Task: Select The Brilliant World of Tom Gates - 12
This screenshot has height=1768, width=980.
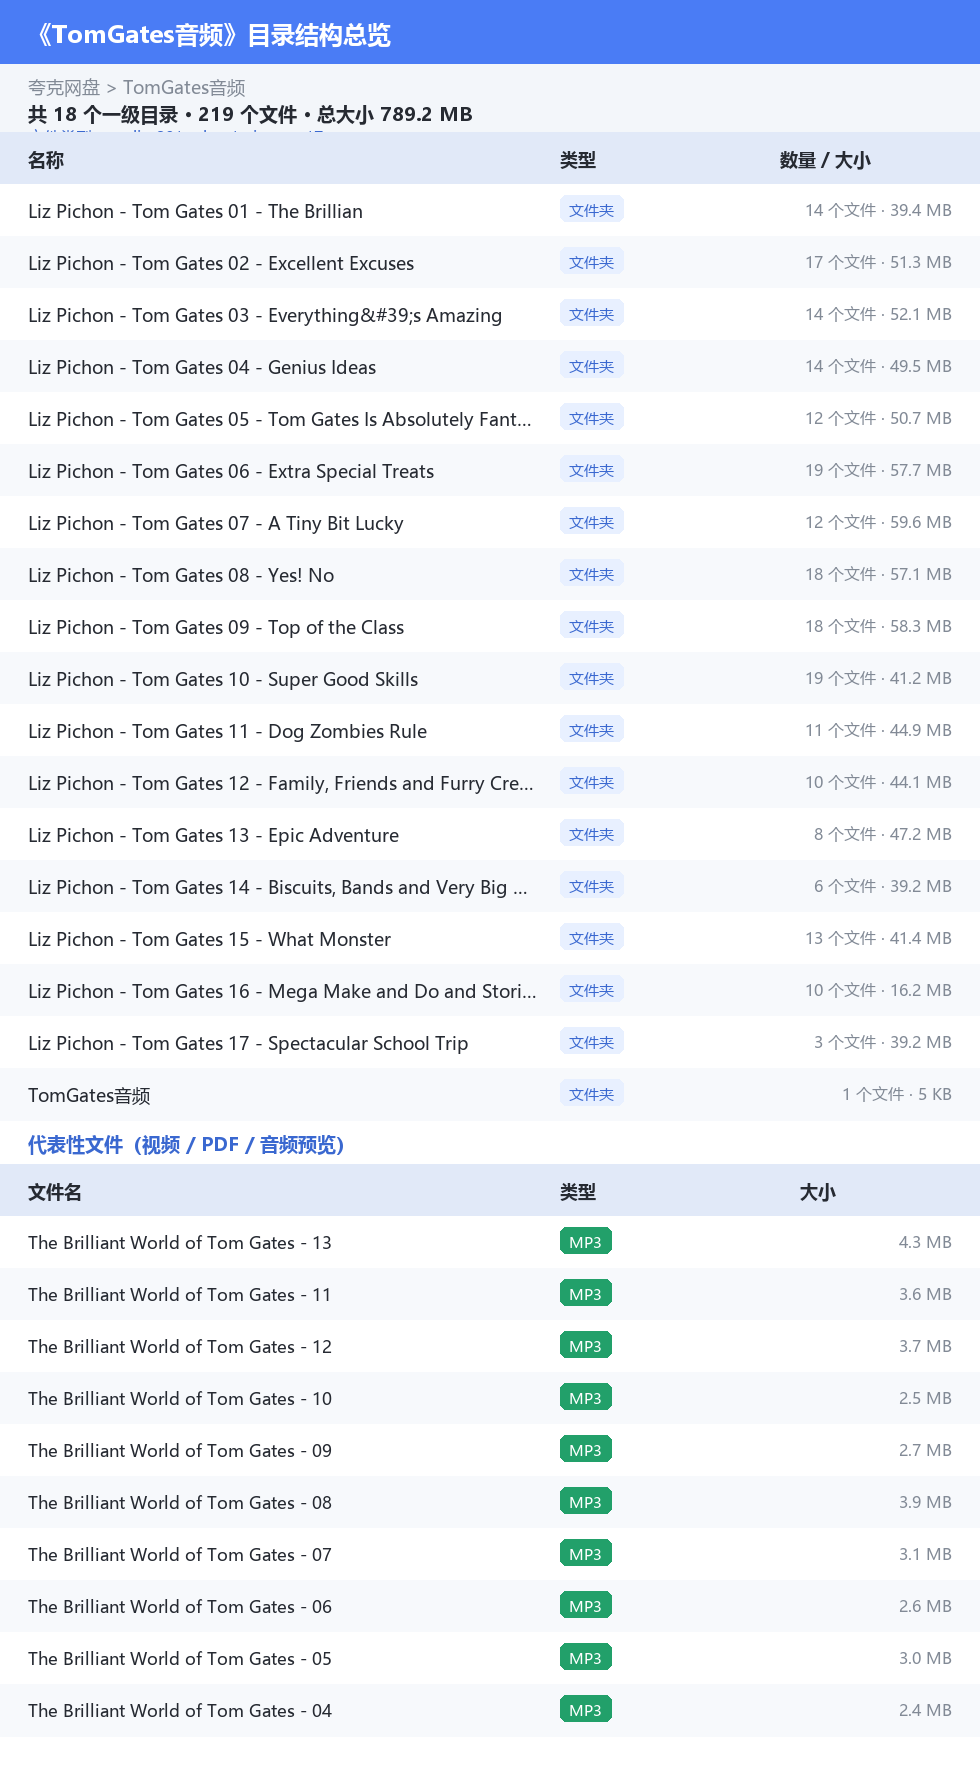Action: pyautogui.click(x=490, y=1347)
